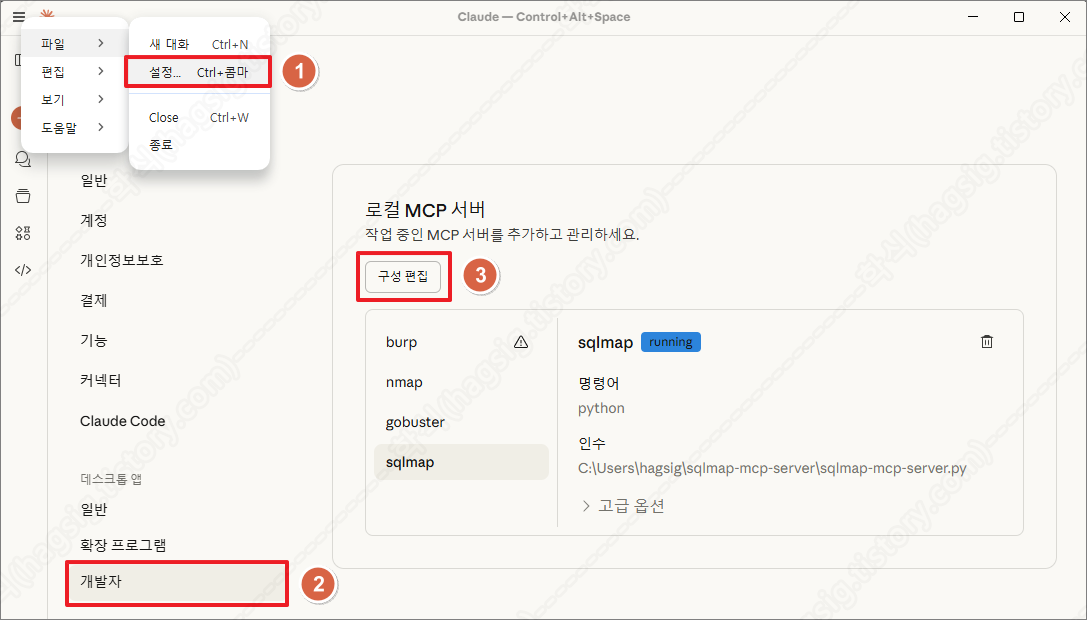Click the sqlmap-mcp-server.py argument path
Viewport: 1087px width, 620px height.
(772, 468)
